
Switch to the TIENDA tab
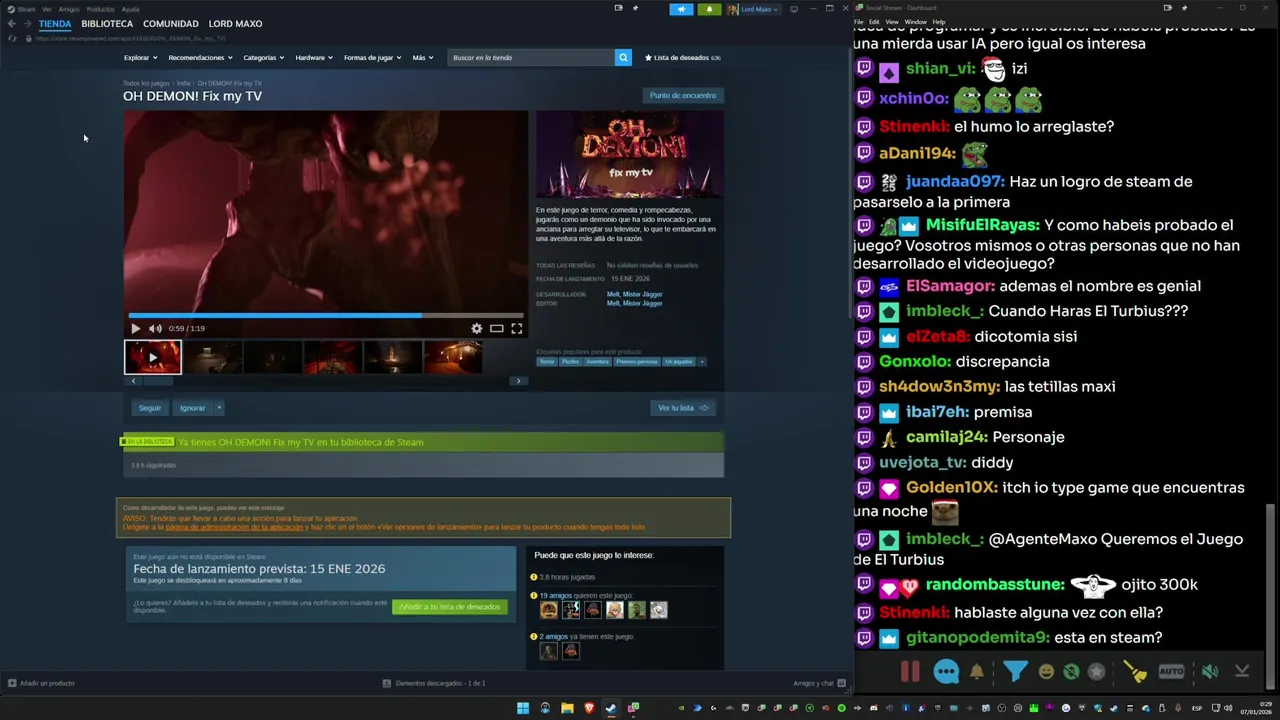click(55, 24)
